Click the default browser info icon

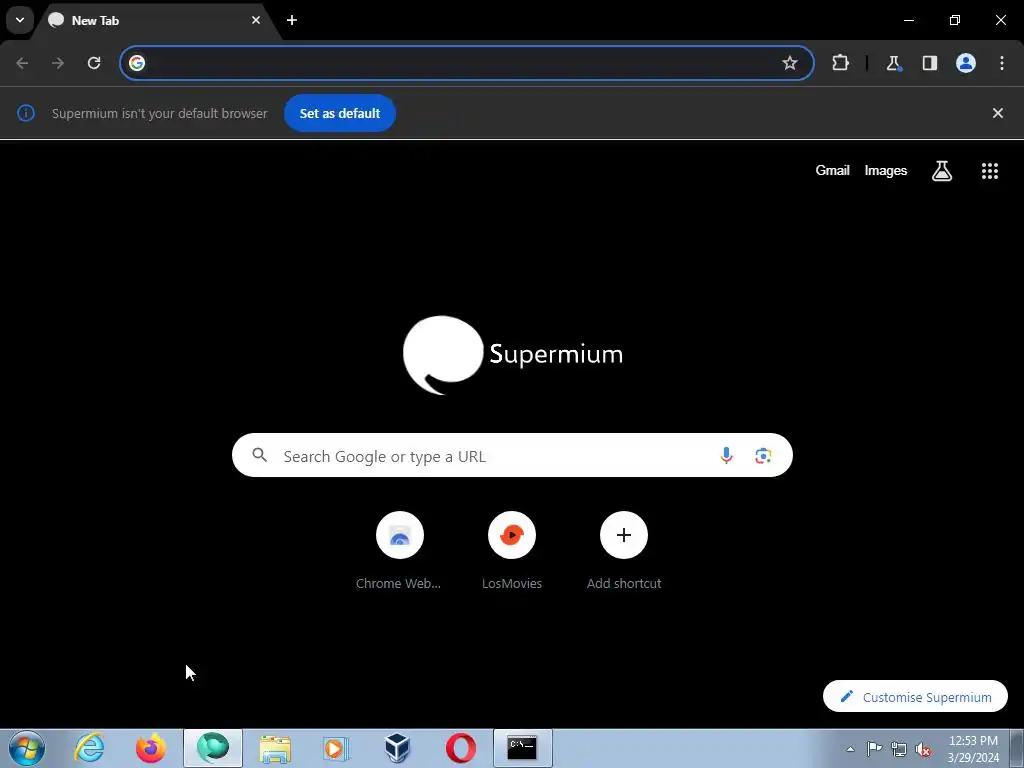(25, 113)
